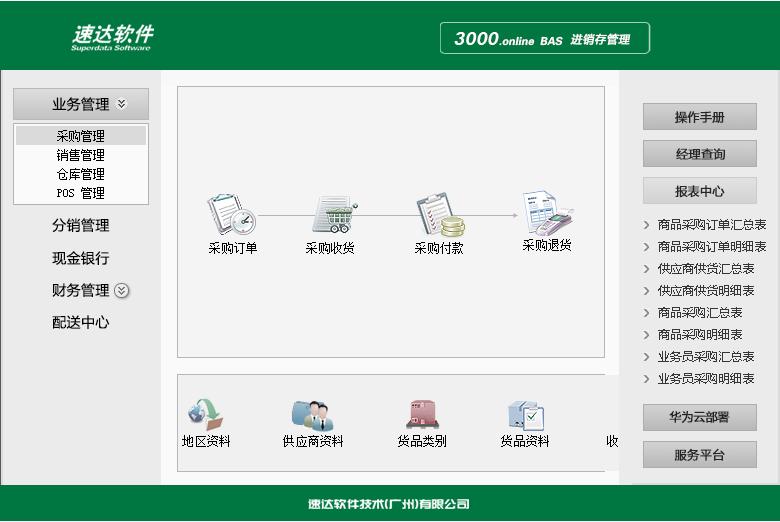Click the 速达软件技术(广州)有限公司 footer text

(389, 504)
